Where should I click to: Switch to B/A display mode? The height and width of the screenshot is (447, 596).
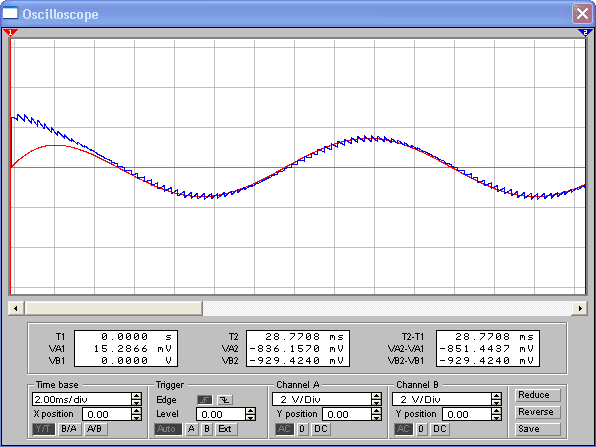[69, 429]
